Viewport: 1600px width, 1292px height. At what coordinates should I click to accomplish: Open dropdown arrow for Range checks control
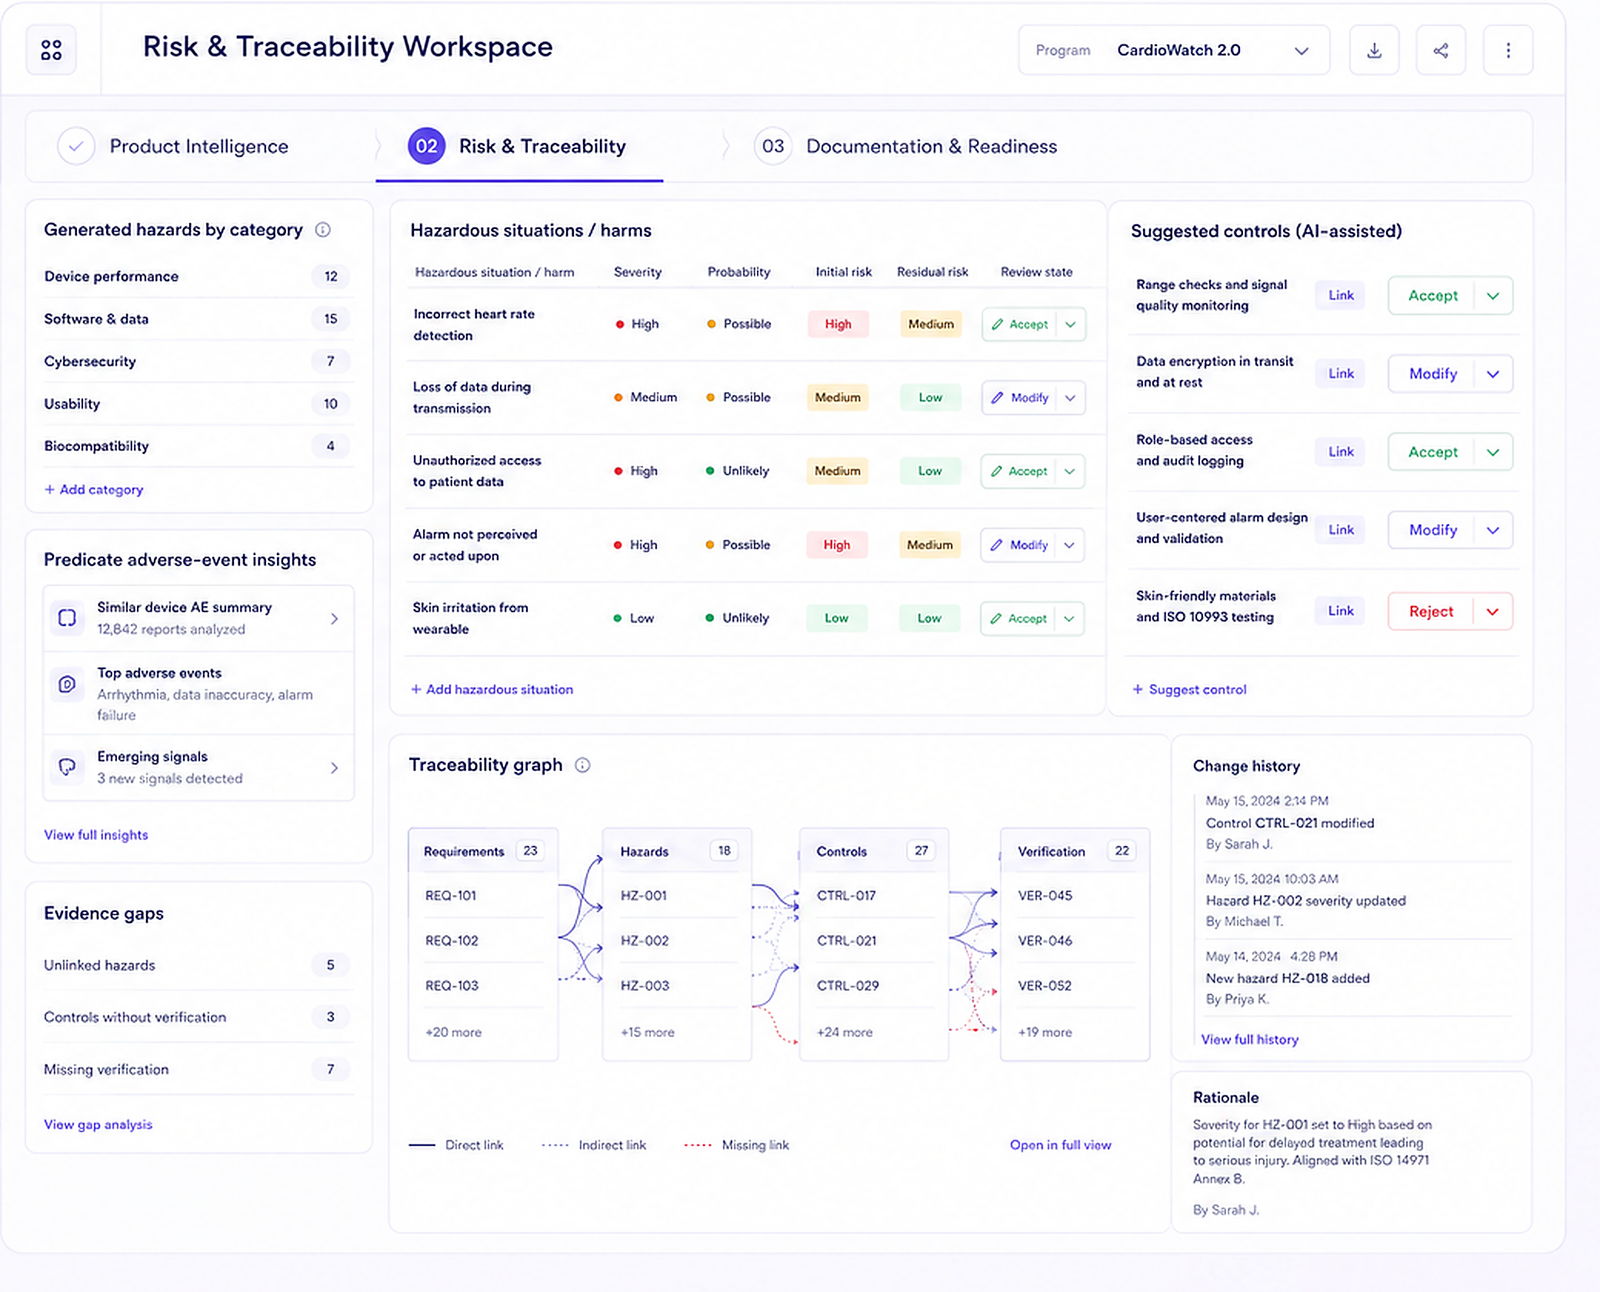[1493, 296]
